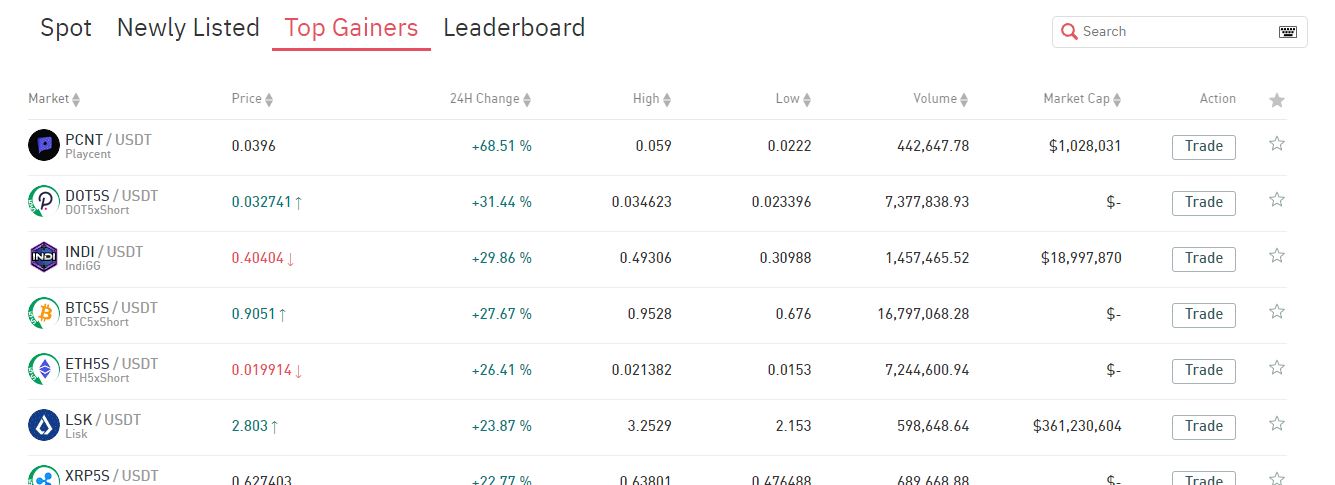1335x485 pixels.
Task: Click the Lisk LSK coin icon
Action: point(44,426)
